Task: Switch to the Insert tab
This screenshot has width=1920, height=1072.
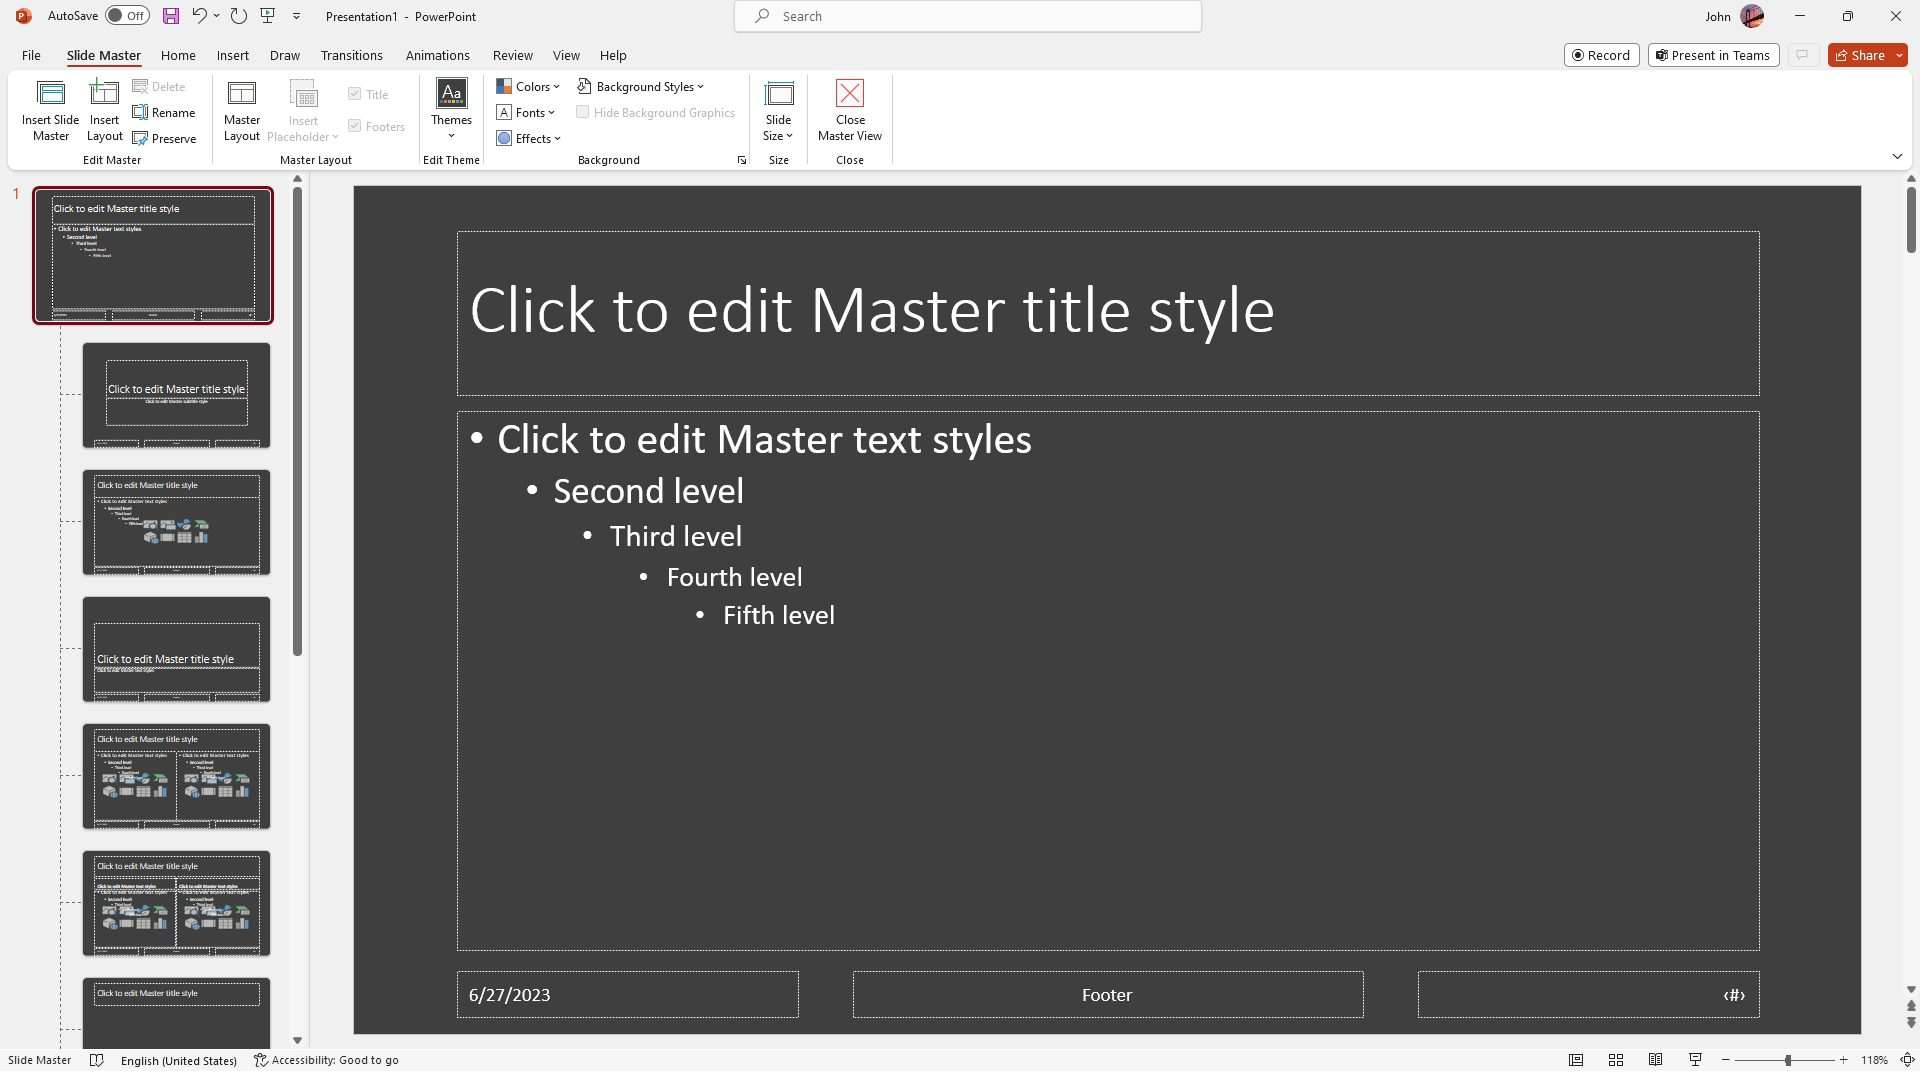Action: (233, 56)
